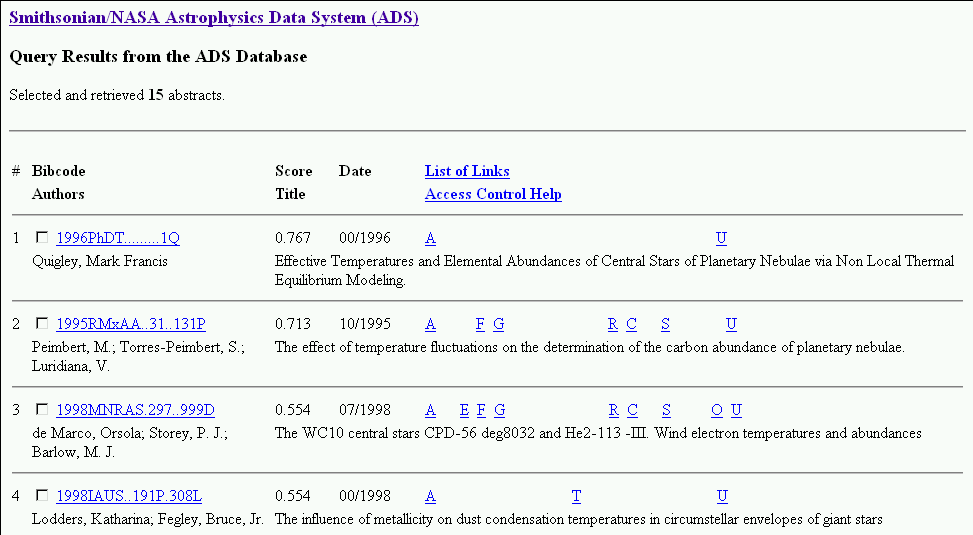Open bibcode 1998IAUS..191P.308L
This screenshot has height=535, width=973.
pyautogui.click(x=129, y=496)
